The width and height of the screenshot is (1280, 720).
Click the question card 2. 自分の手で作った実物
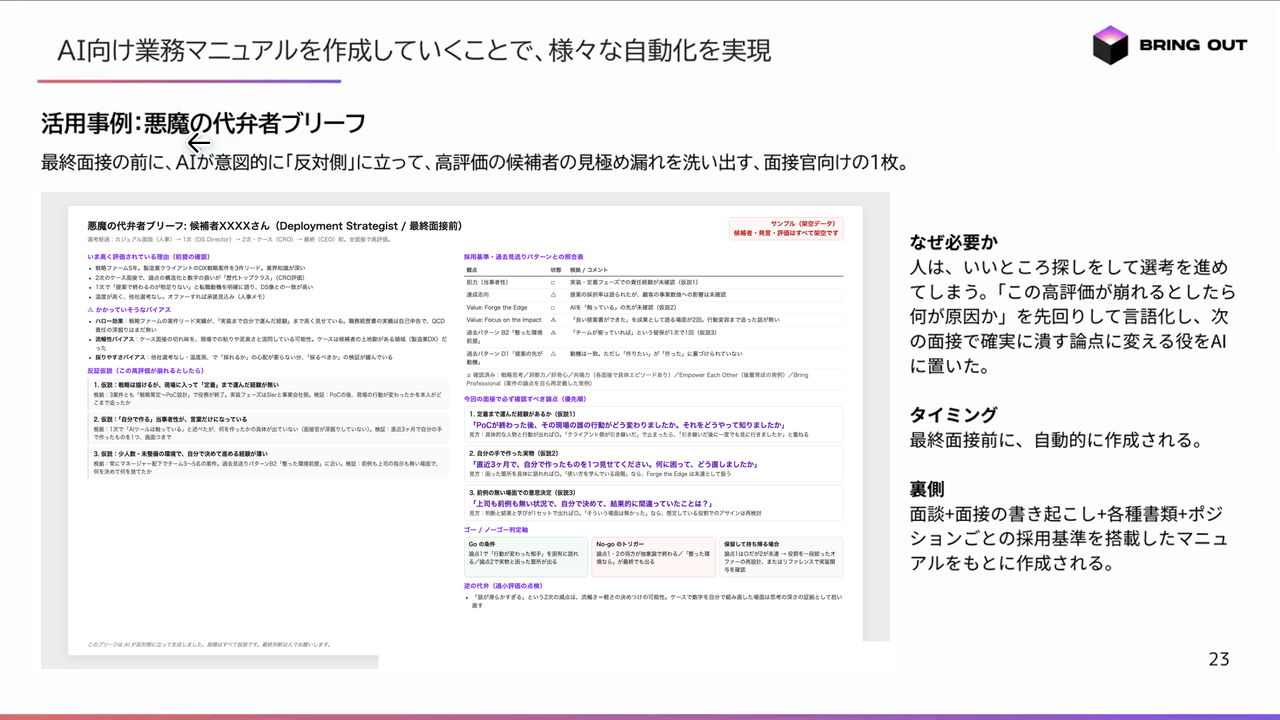pos(654,464)
